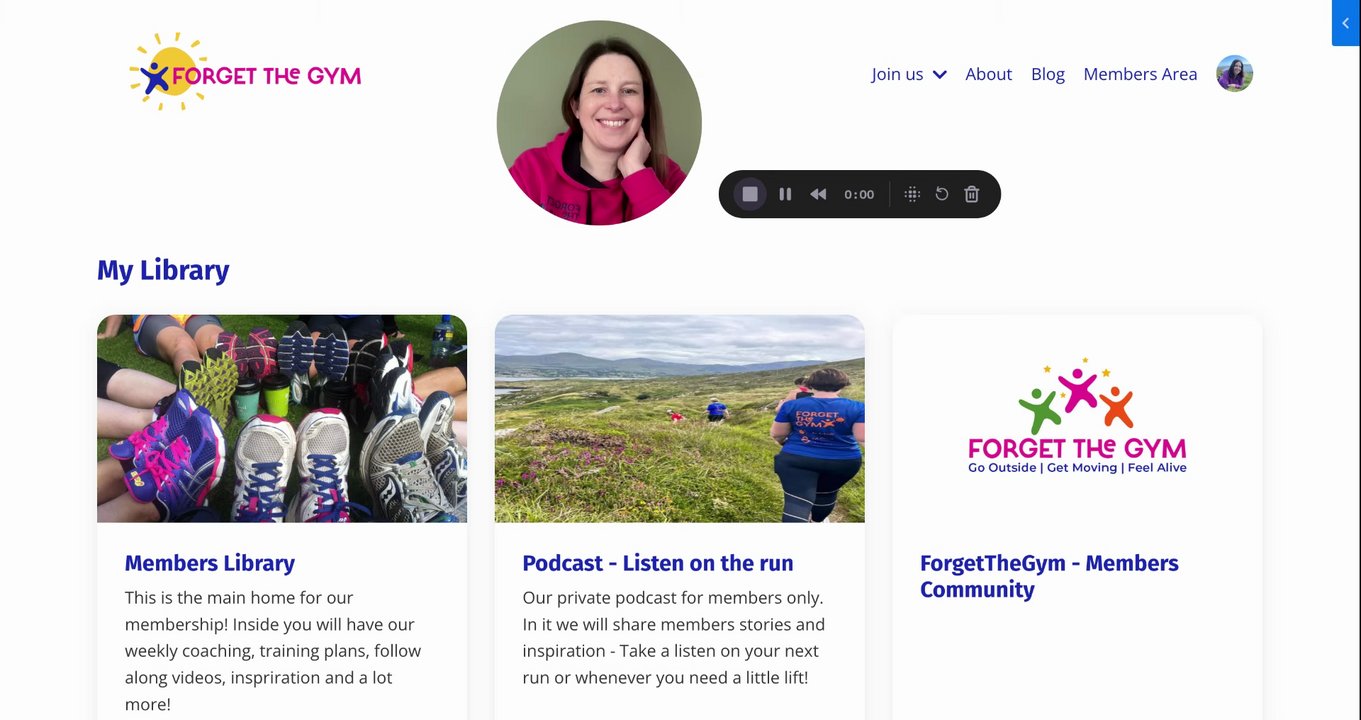Expand the blue side panel arrow
The image size is (1361, 720).
tap(1346, 23)
